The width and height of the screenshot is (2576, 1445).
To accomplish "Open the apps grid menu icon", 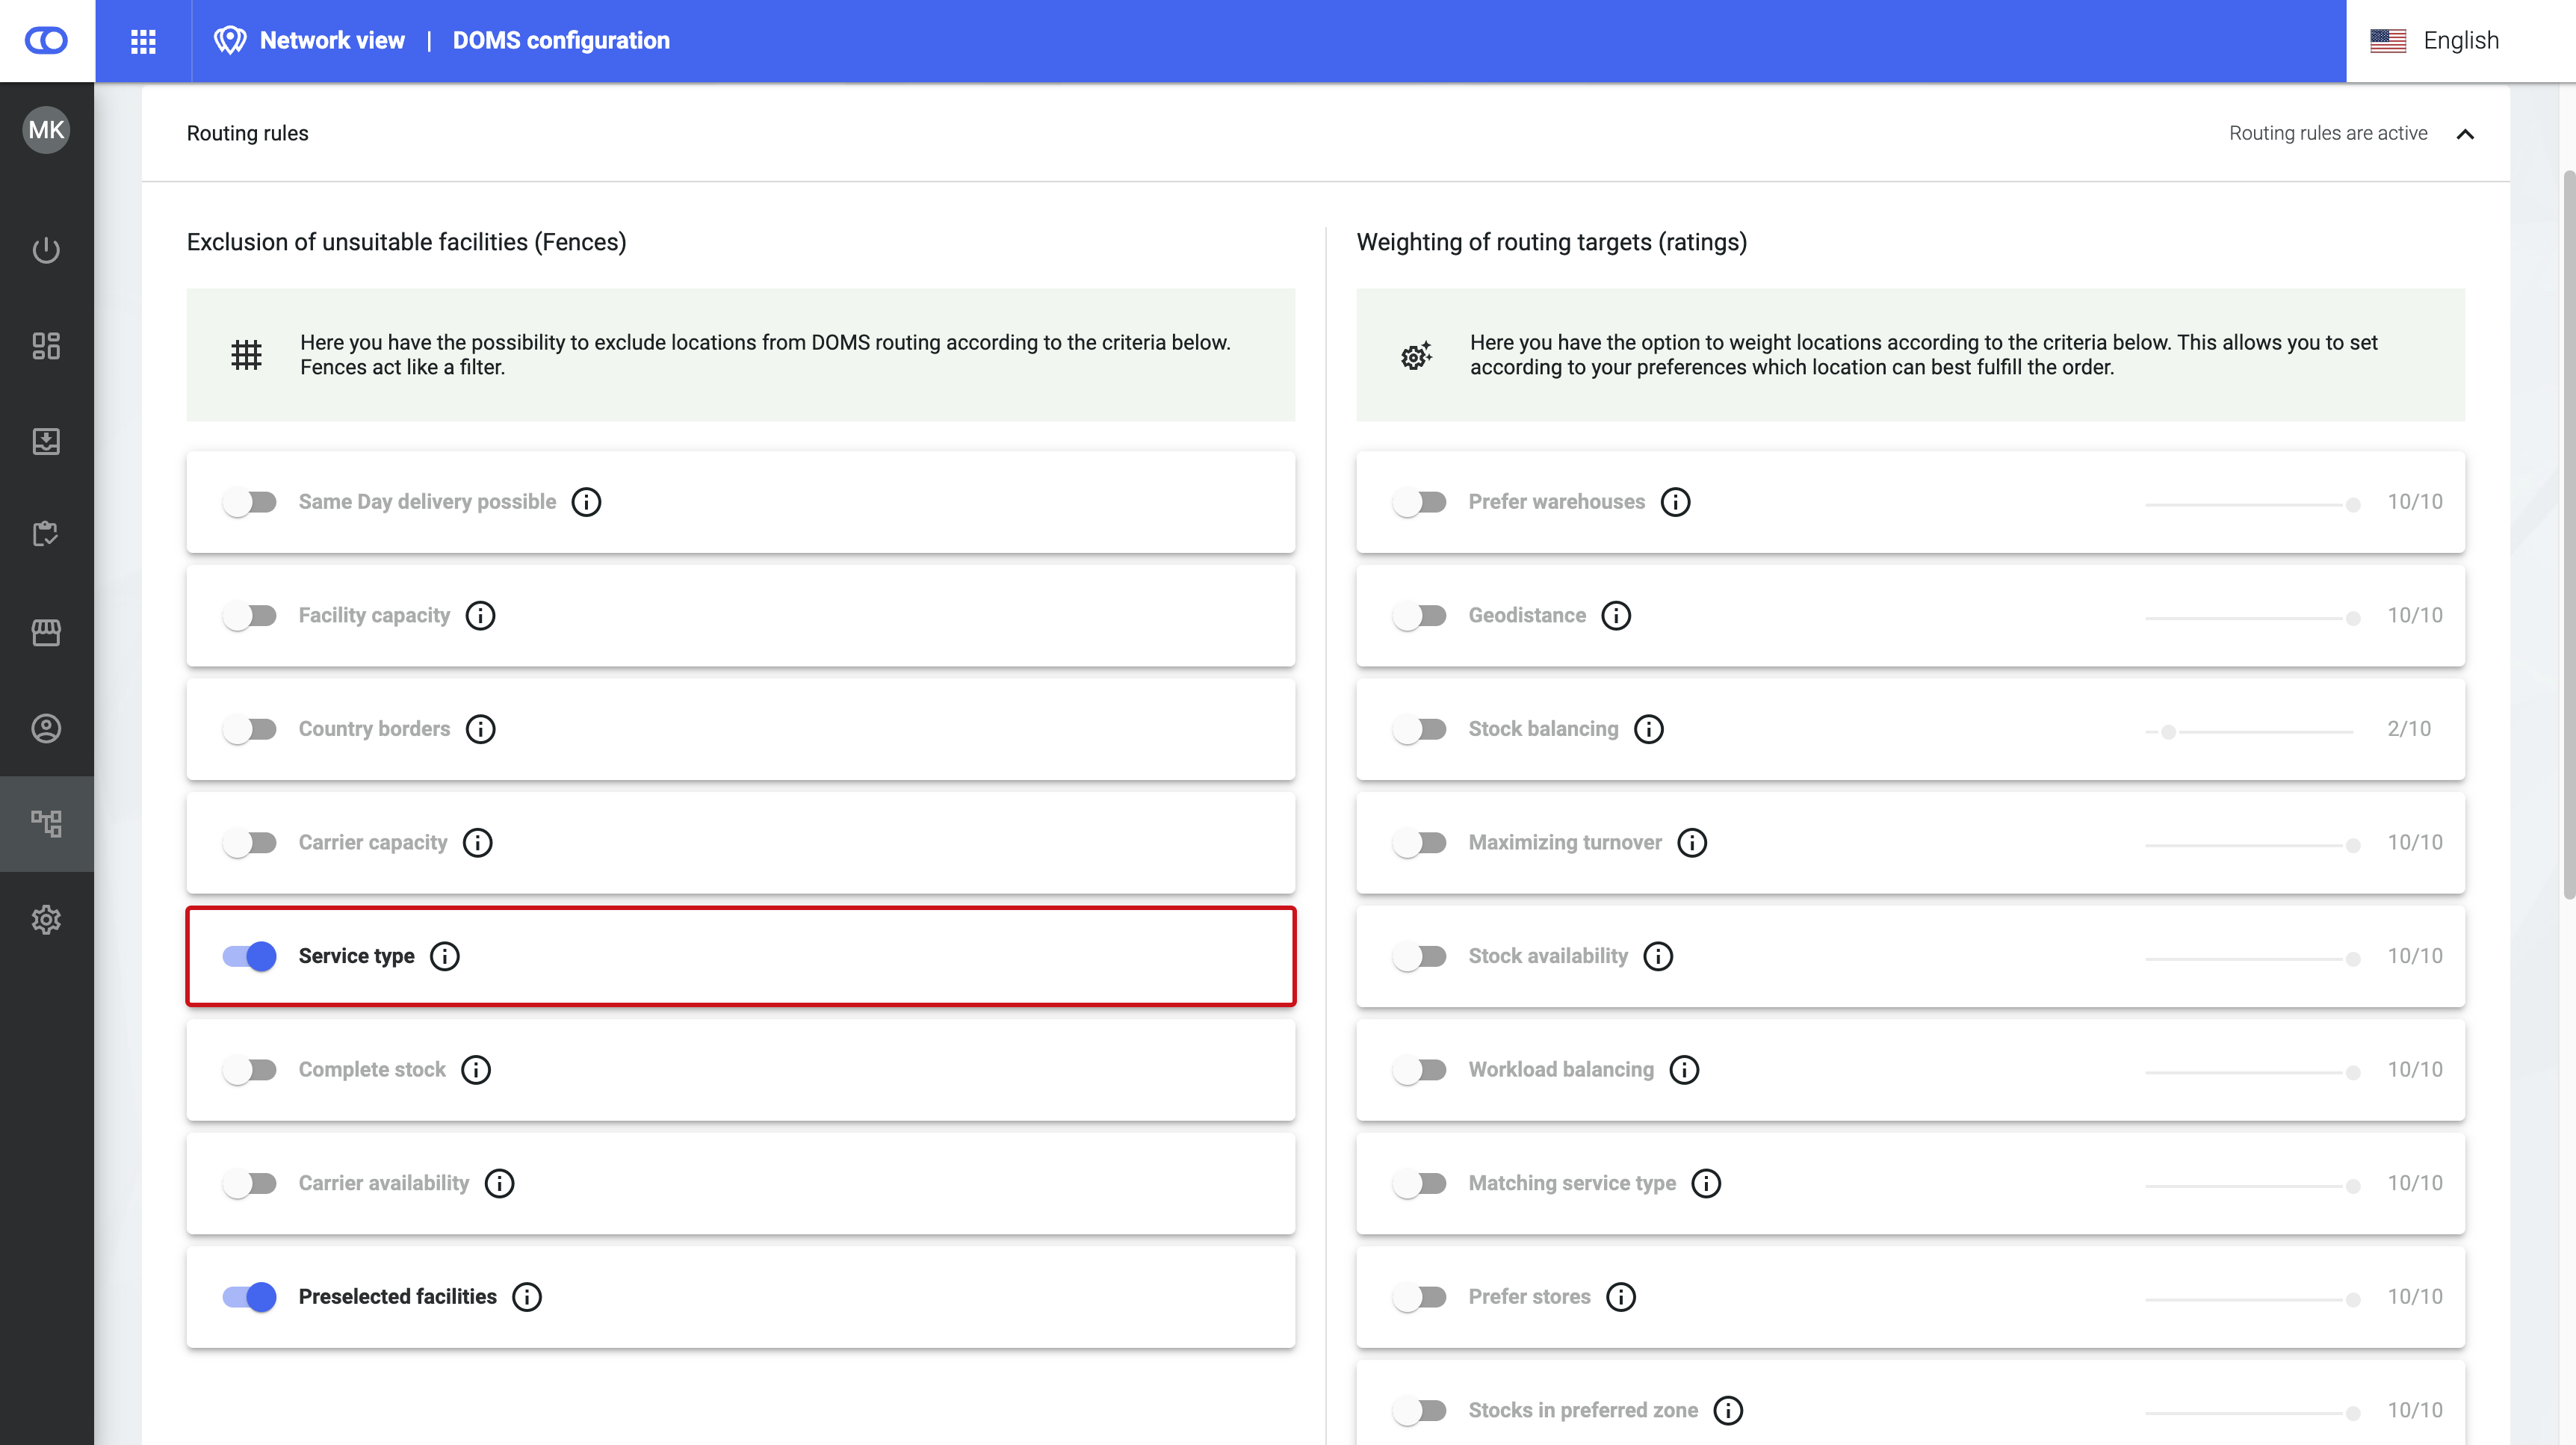I will pos(143,41).
